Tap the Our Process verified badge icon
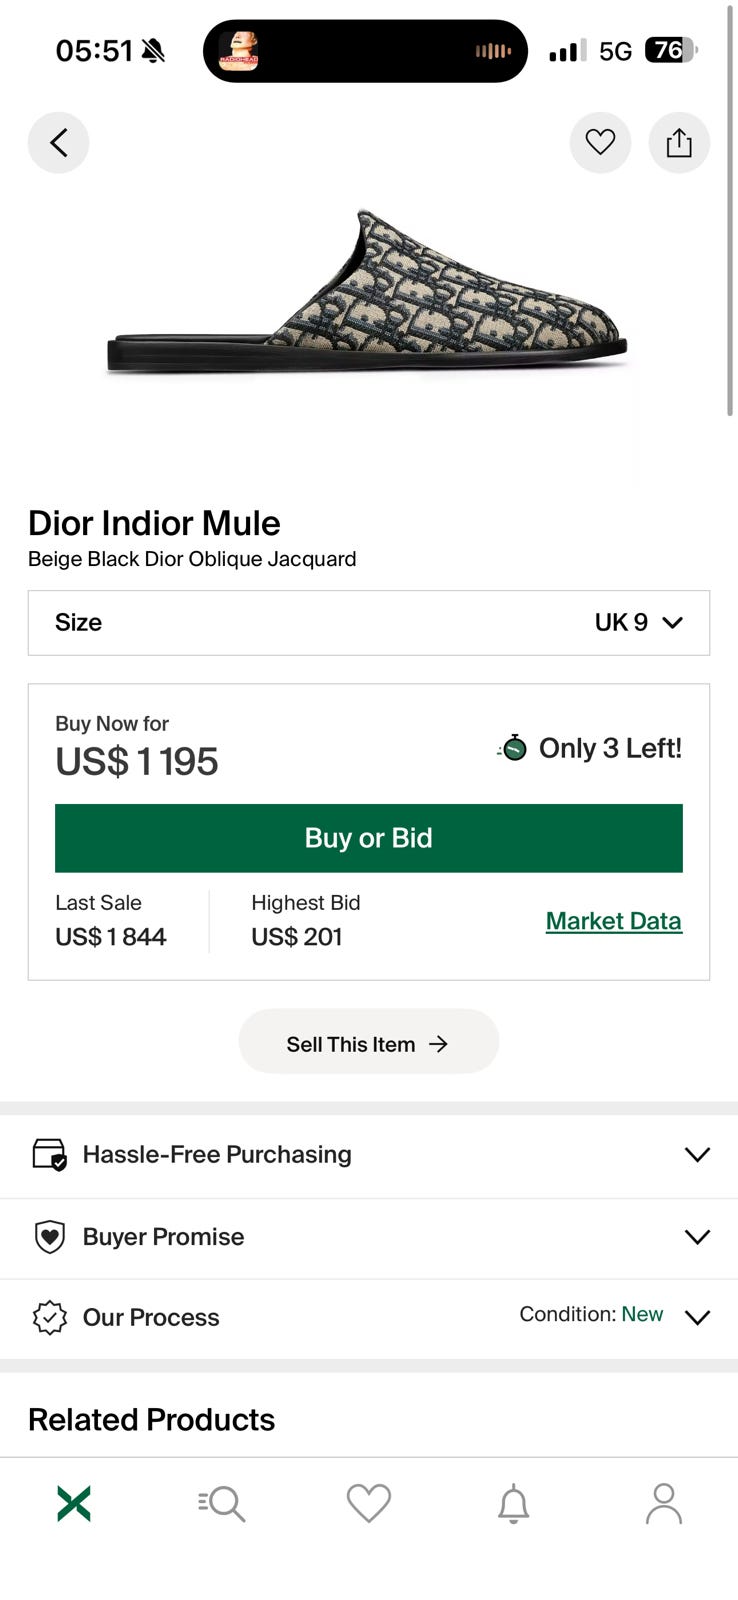Image resolution: width=738 pixels, height=1600 pixels. (x=49, y=1317)
